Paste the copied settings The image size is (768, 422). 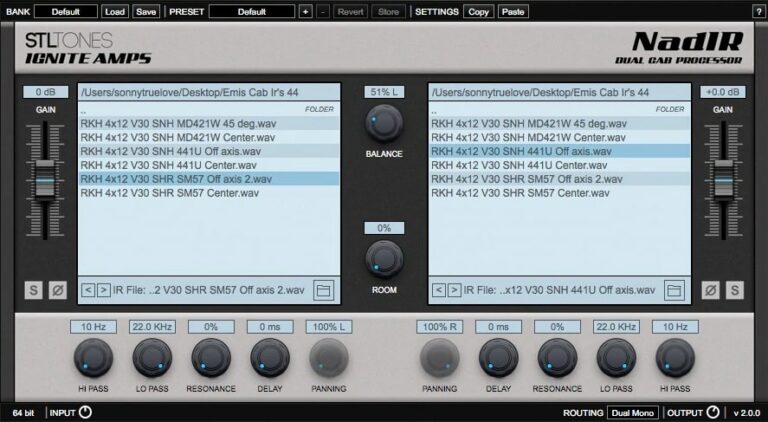(513, 12)
